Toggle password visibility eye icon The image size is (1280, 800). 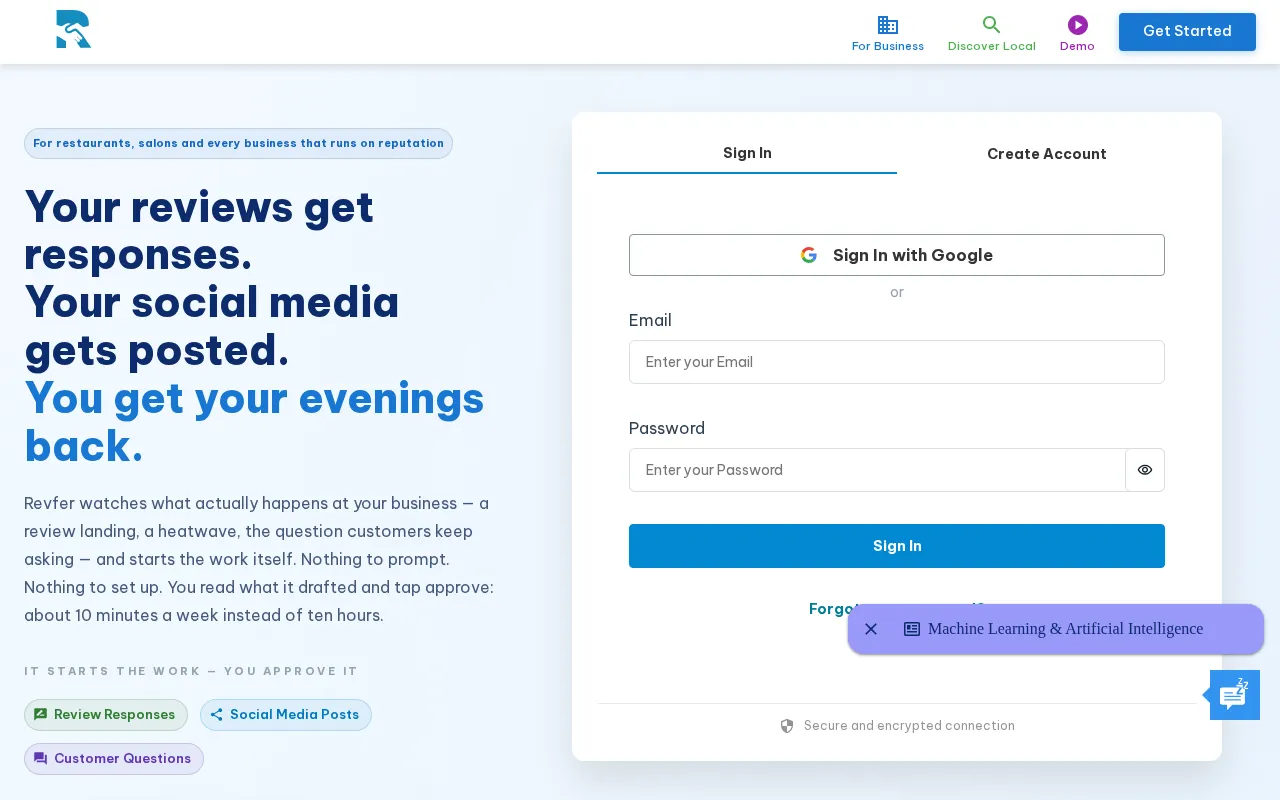pyautogui.click(x=1145, y=470)
